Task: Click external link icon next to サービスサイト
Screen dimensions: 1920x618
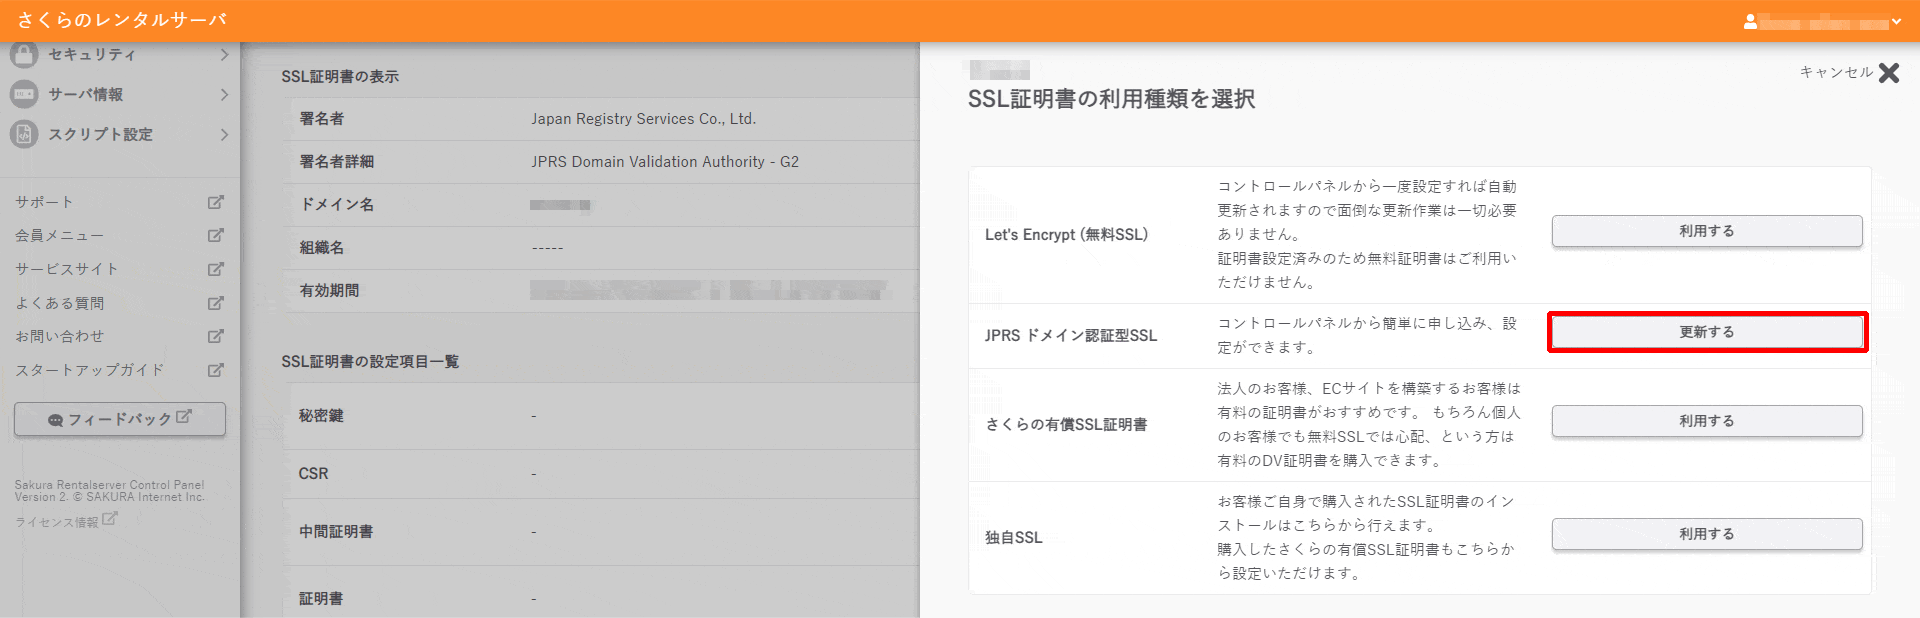Action: 215,269
